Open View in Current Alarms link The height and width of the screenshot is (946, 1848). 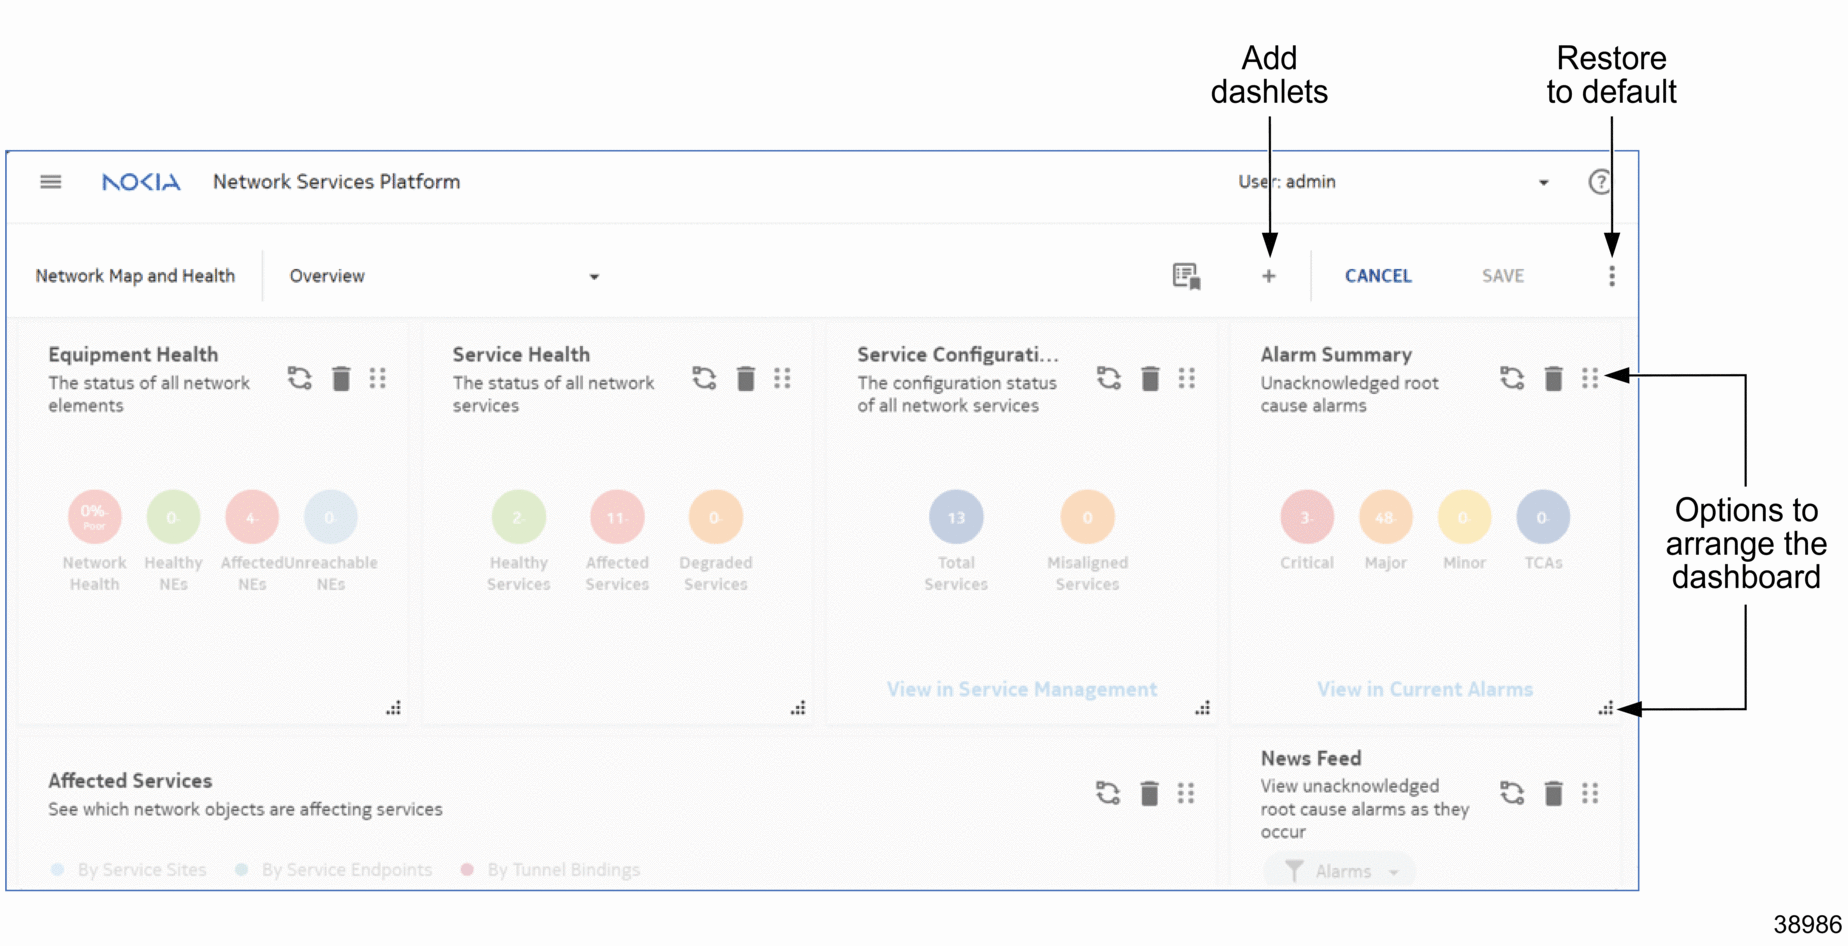[x=1424, y=689]
